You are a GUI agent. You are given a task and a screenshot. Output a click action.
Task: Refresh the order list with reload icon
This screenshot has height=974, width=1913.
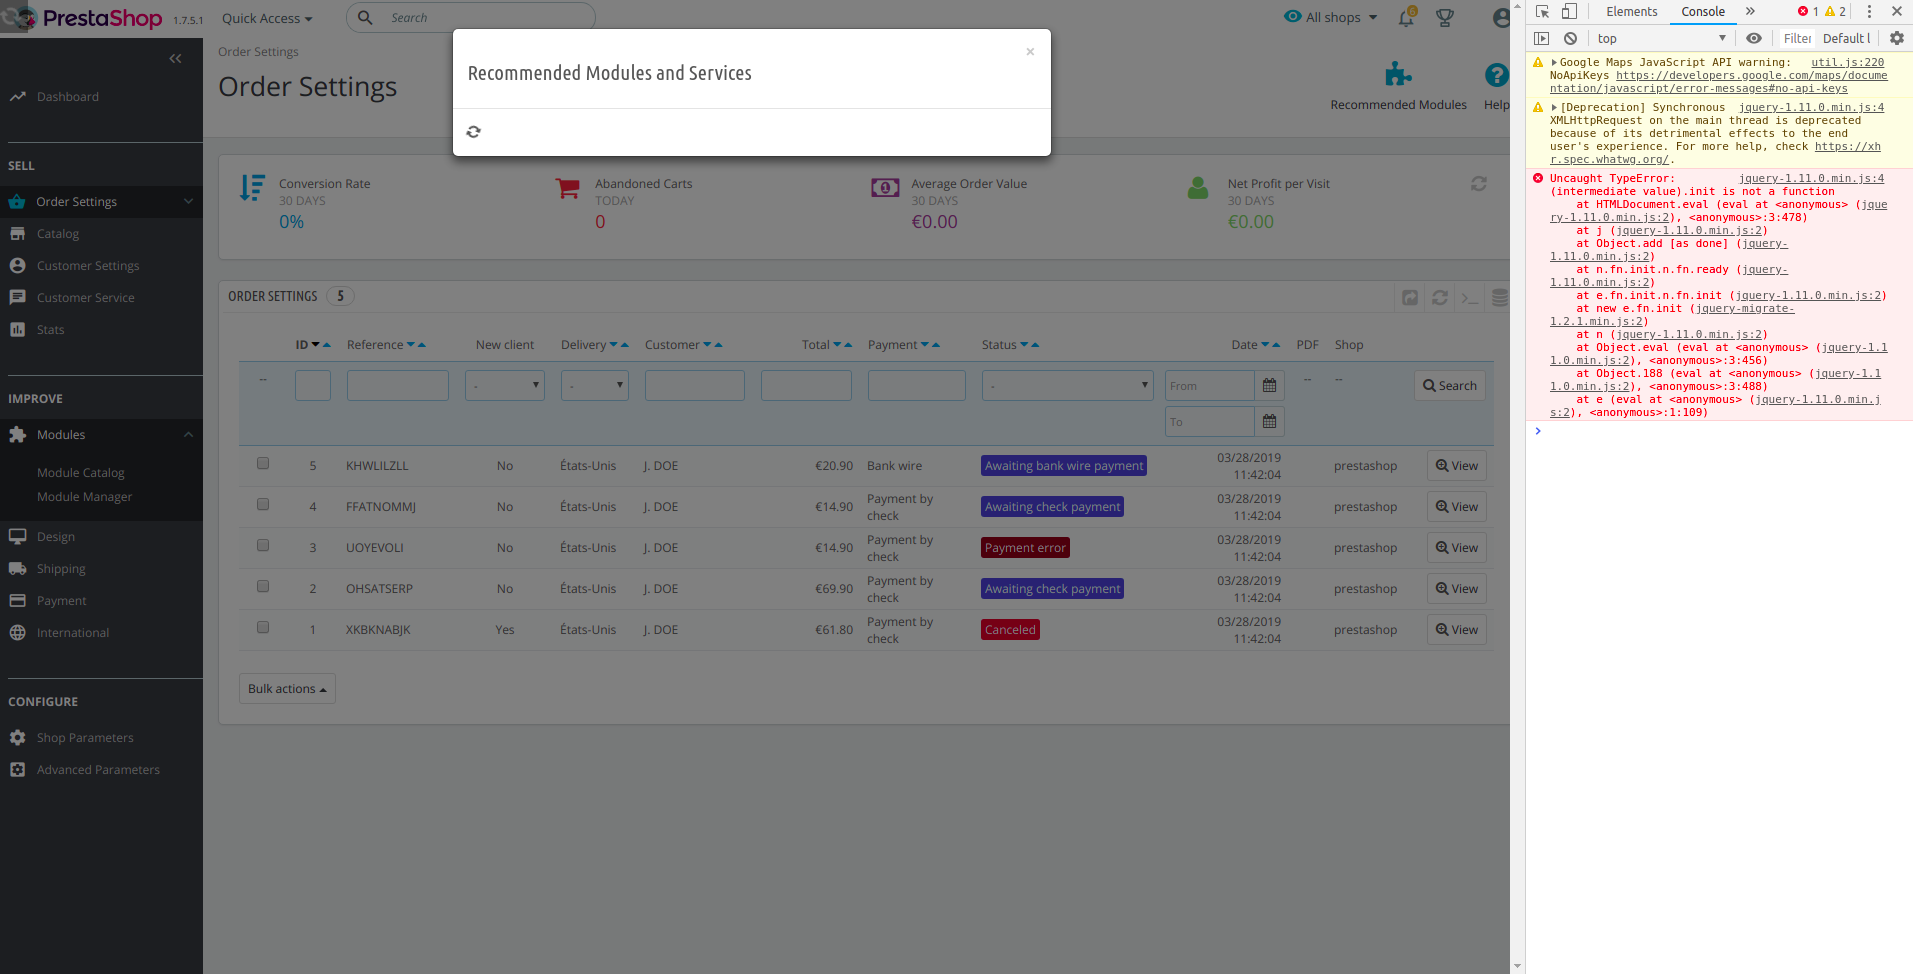[1440, 297]
